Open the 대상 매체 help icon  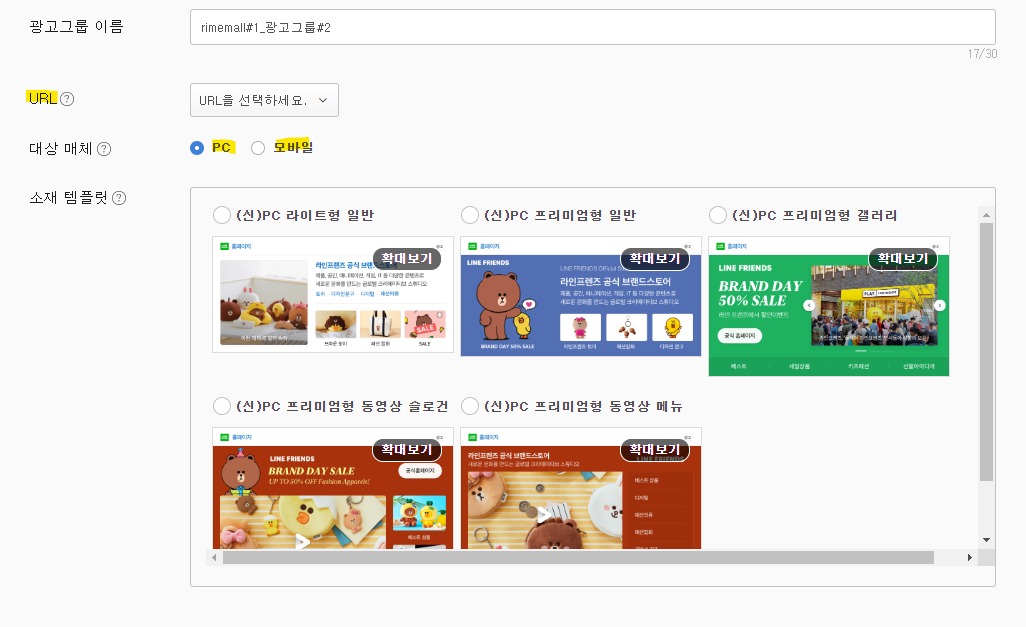104,149
